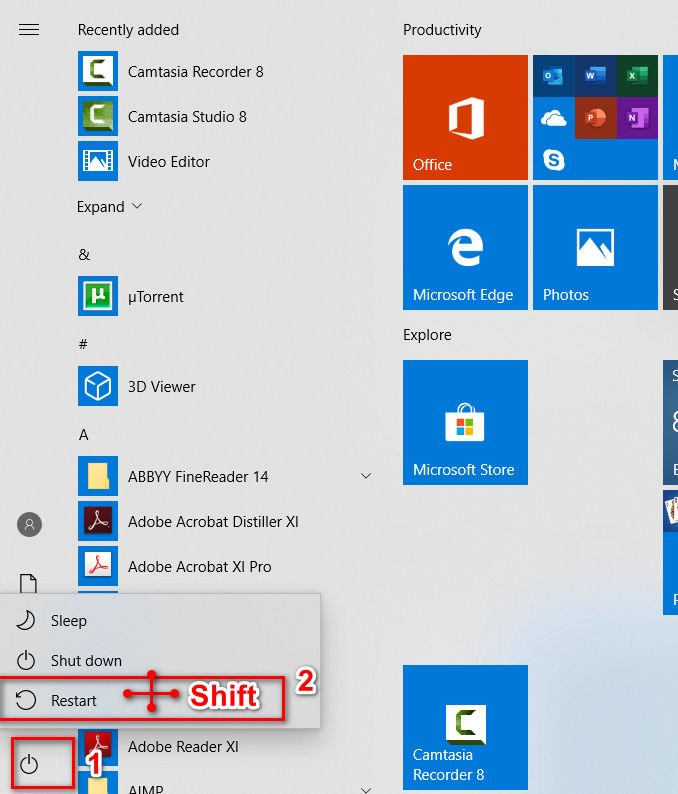Open Outlook from Office tile group
This screenshot has width=678, height=794.
click(553, 76)
